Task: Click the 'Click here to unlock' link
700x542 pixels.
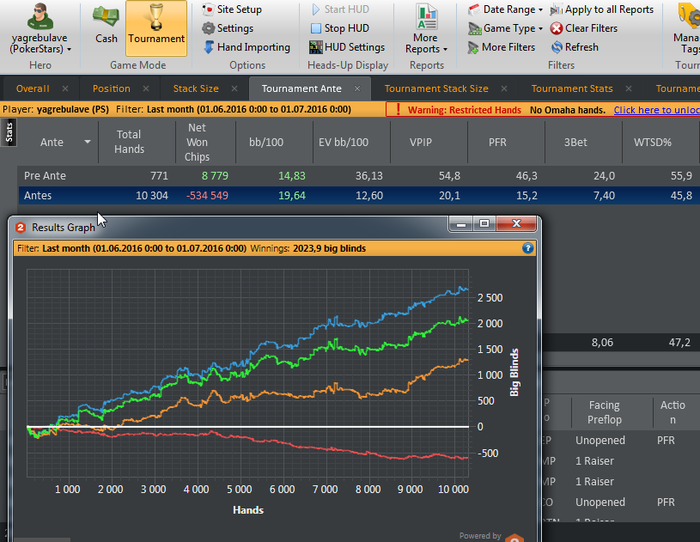Action: (656, 110)
